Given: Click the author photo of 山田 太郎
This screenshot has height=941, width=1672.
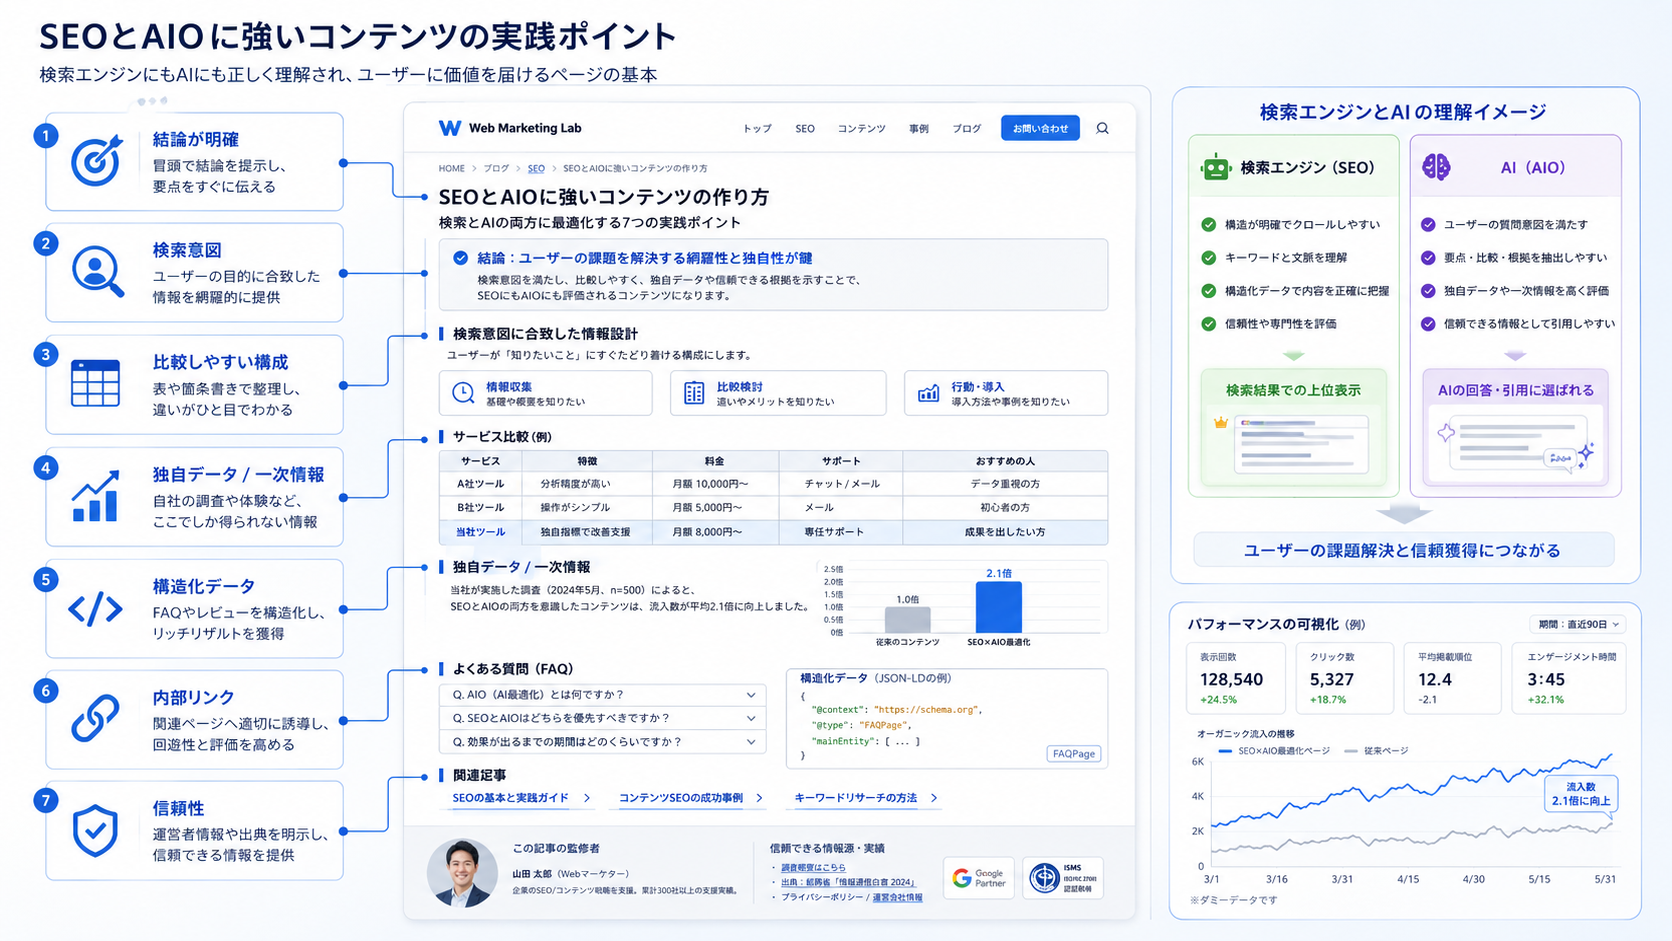Looking at the screenshot, I should point(462,872).
